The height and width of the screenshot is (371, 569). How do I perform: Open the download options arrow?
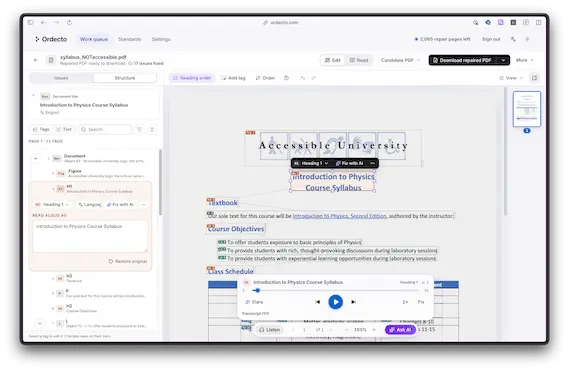(503, 60)
